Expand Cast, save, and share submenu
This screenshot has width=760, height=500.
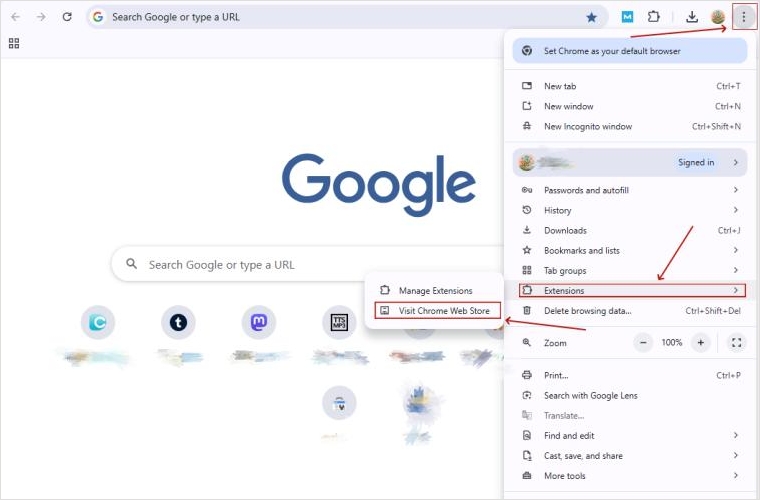click(630, 455)
